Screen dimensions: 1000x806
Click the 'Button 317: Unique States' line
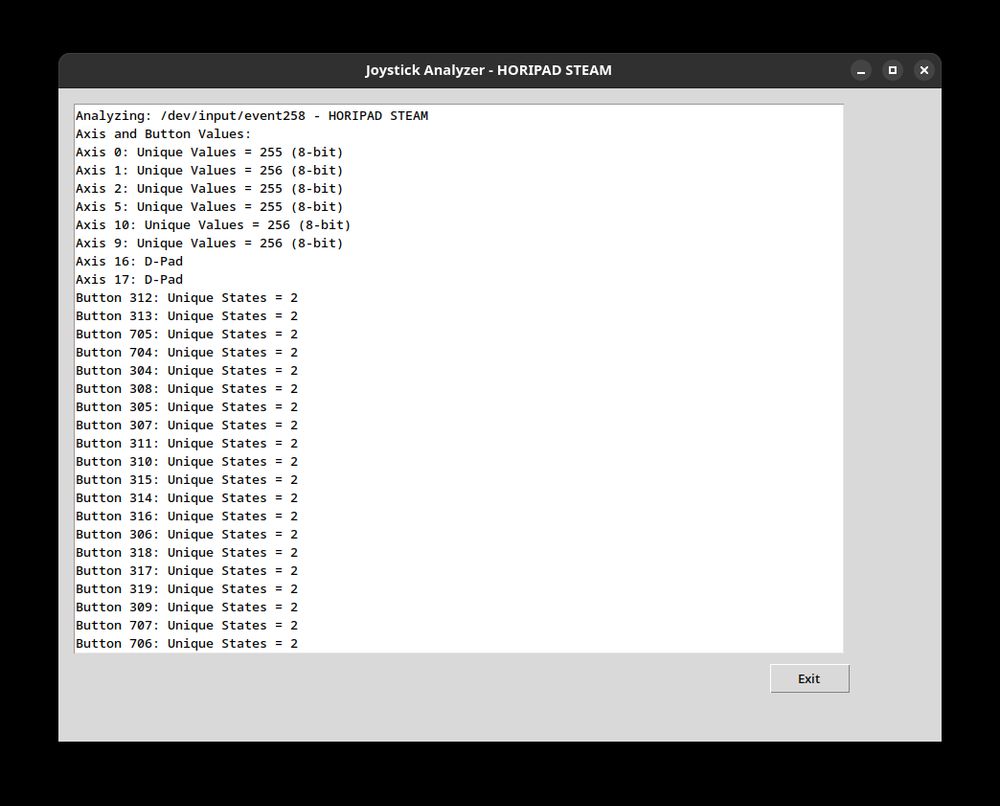coord(187,571)
